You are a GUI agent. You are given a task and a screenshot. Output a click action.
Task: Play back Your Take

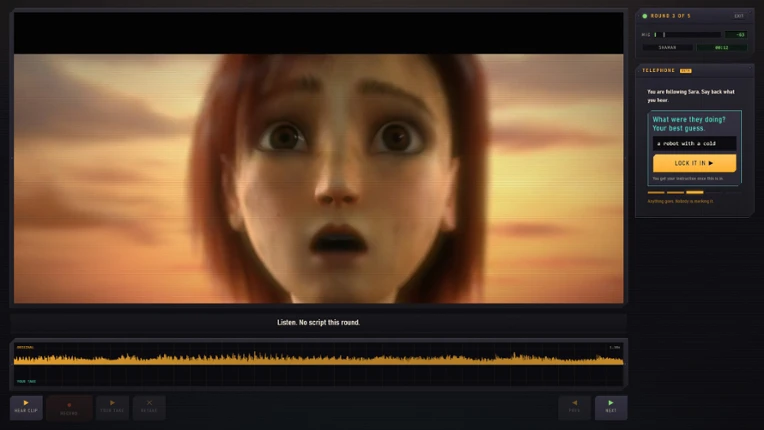coord(112,407)
